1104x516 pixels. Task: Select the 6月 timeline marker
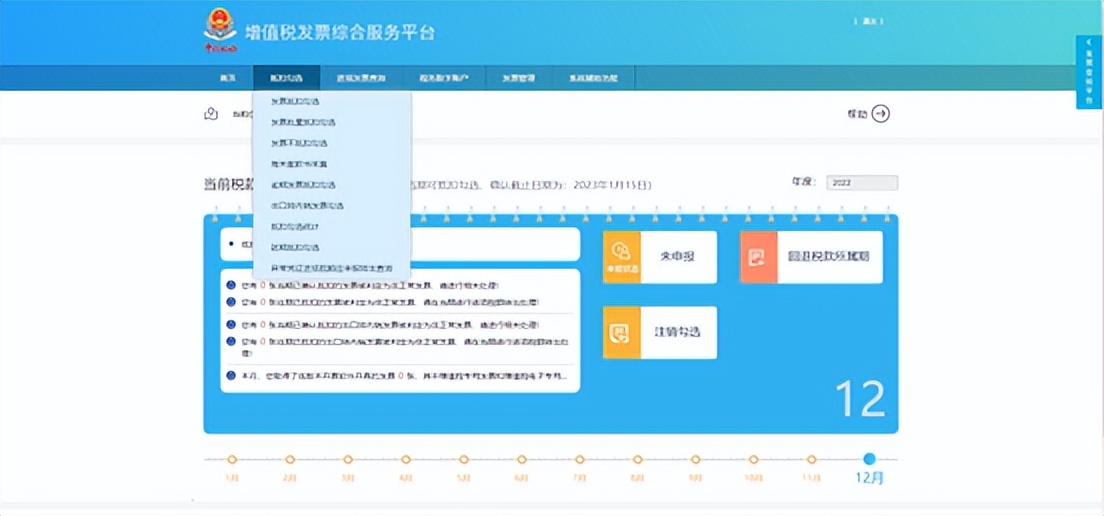point(522,460)
